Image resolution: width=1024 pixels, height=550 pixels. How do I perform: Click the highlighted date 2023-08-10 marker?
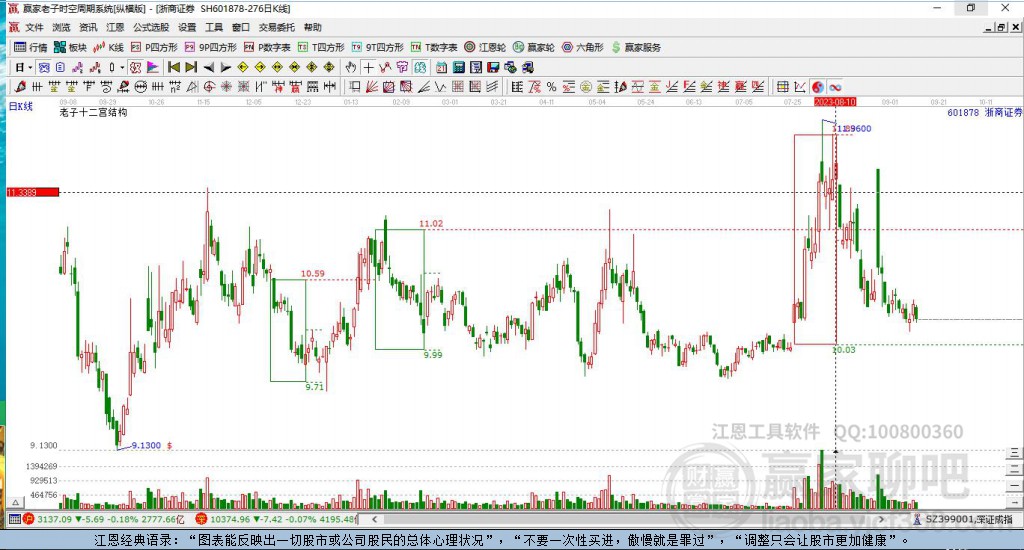click(x=835, y=102)
